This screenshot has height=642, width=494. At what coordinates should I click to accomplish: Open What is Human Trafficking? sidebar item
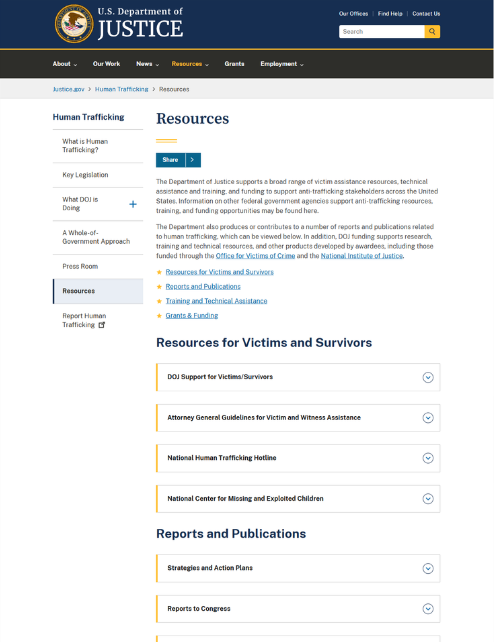[98, 146]
